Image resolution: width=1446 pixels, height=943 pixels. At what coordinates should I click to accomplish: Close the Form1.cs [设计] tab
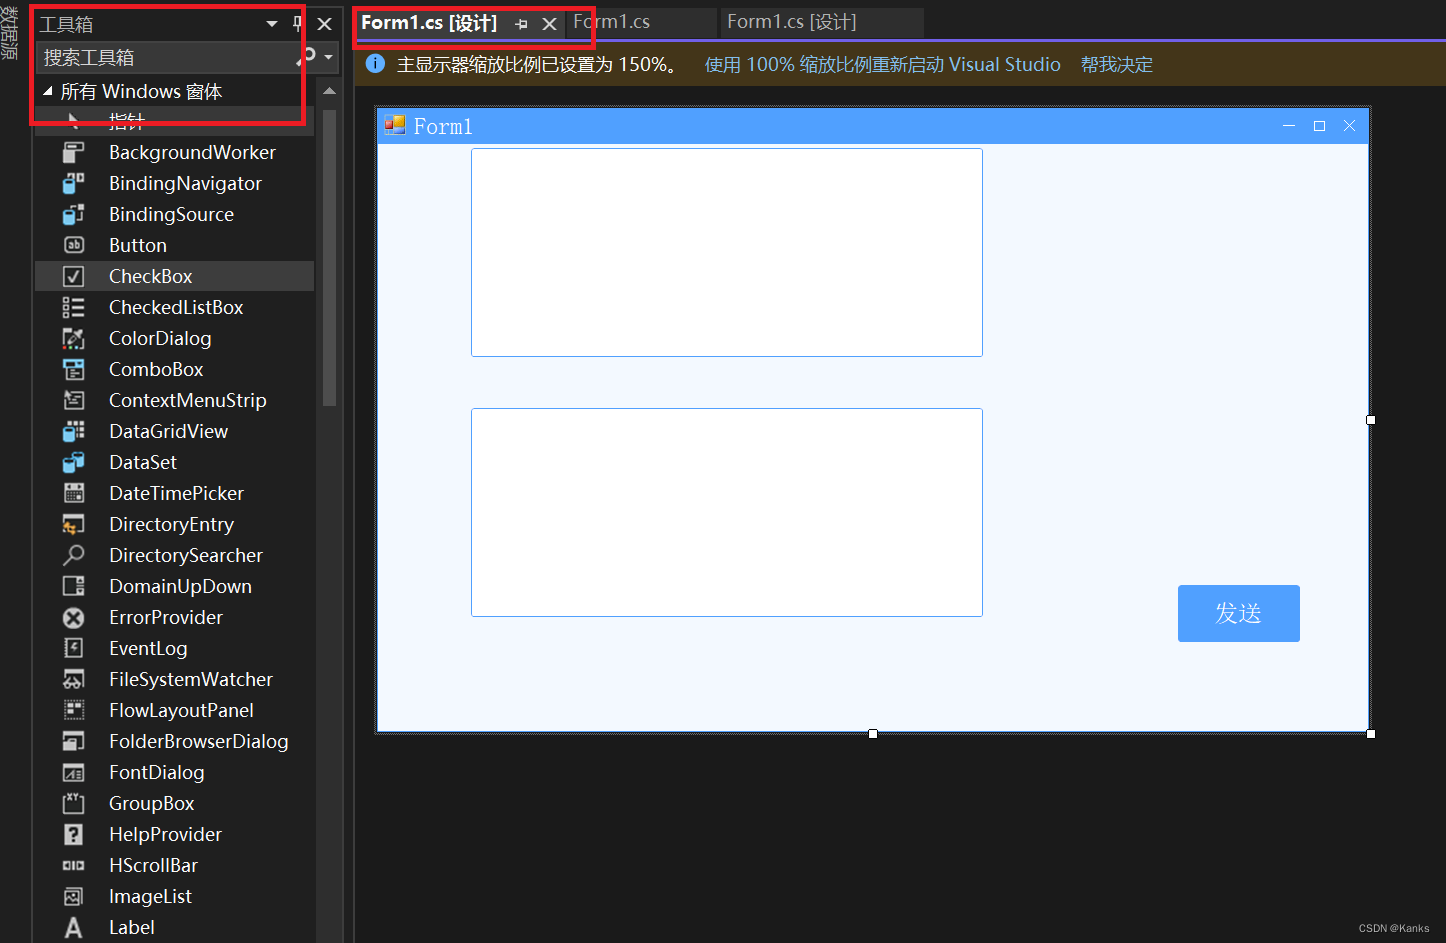(549, 24)
